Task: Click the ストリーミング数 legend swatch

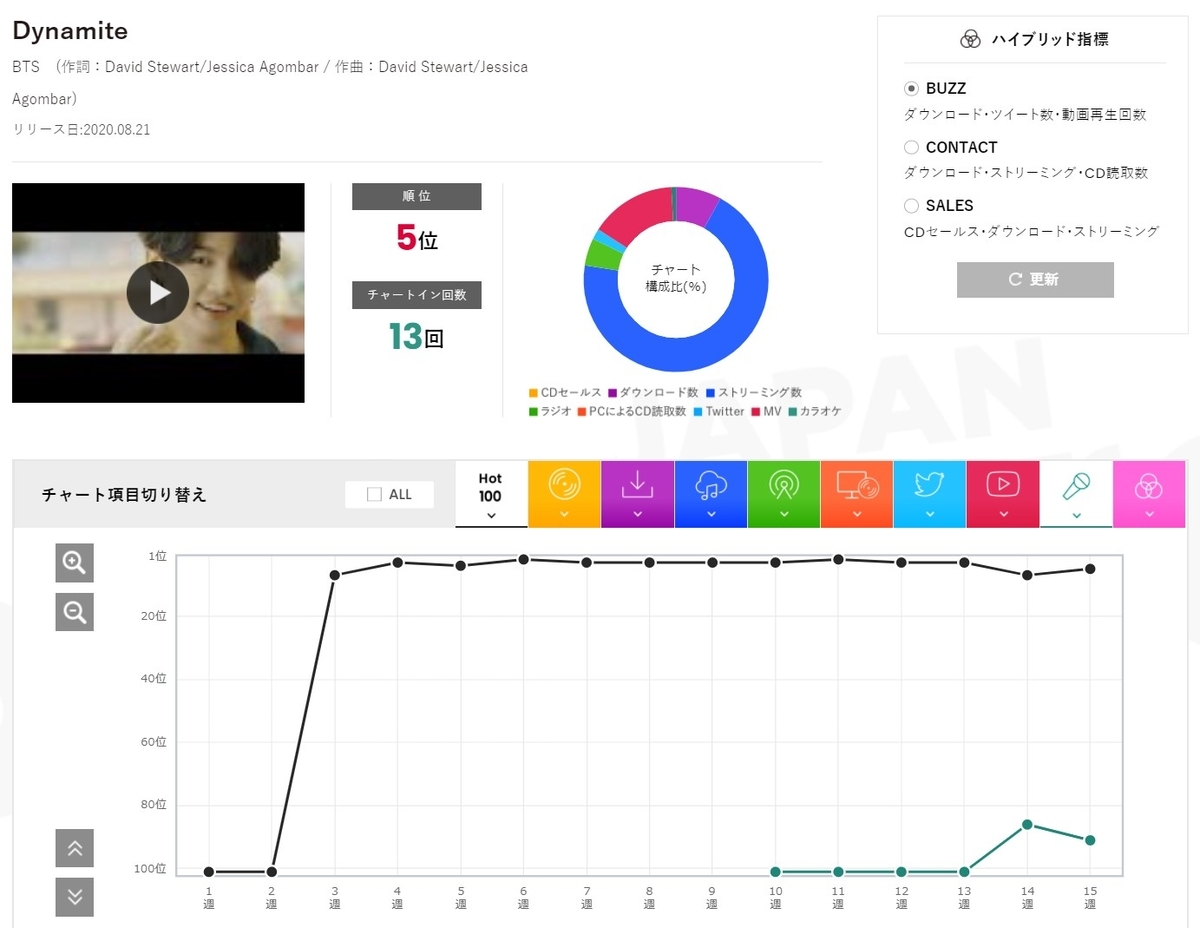Action: click(709, 393)
